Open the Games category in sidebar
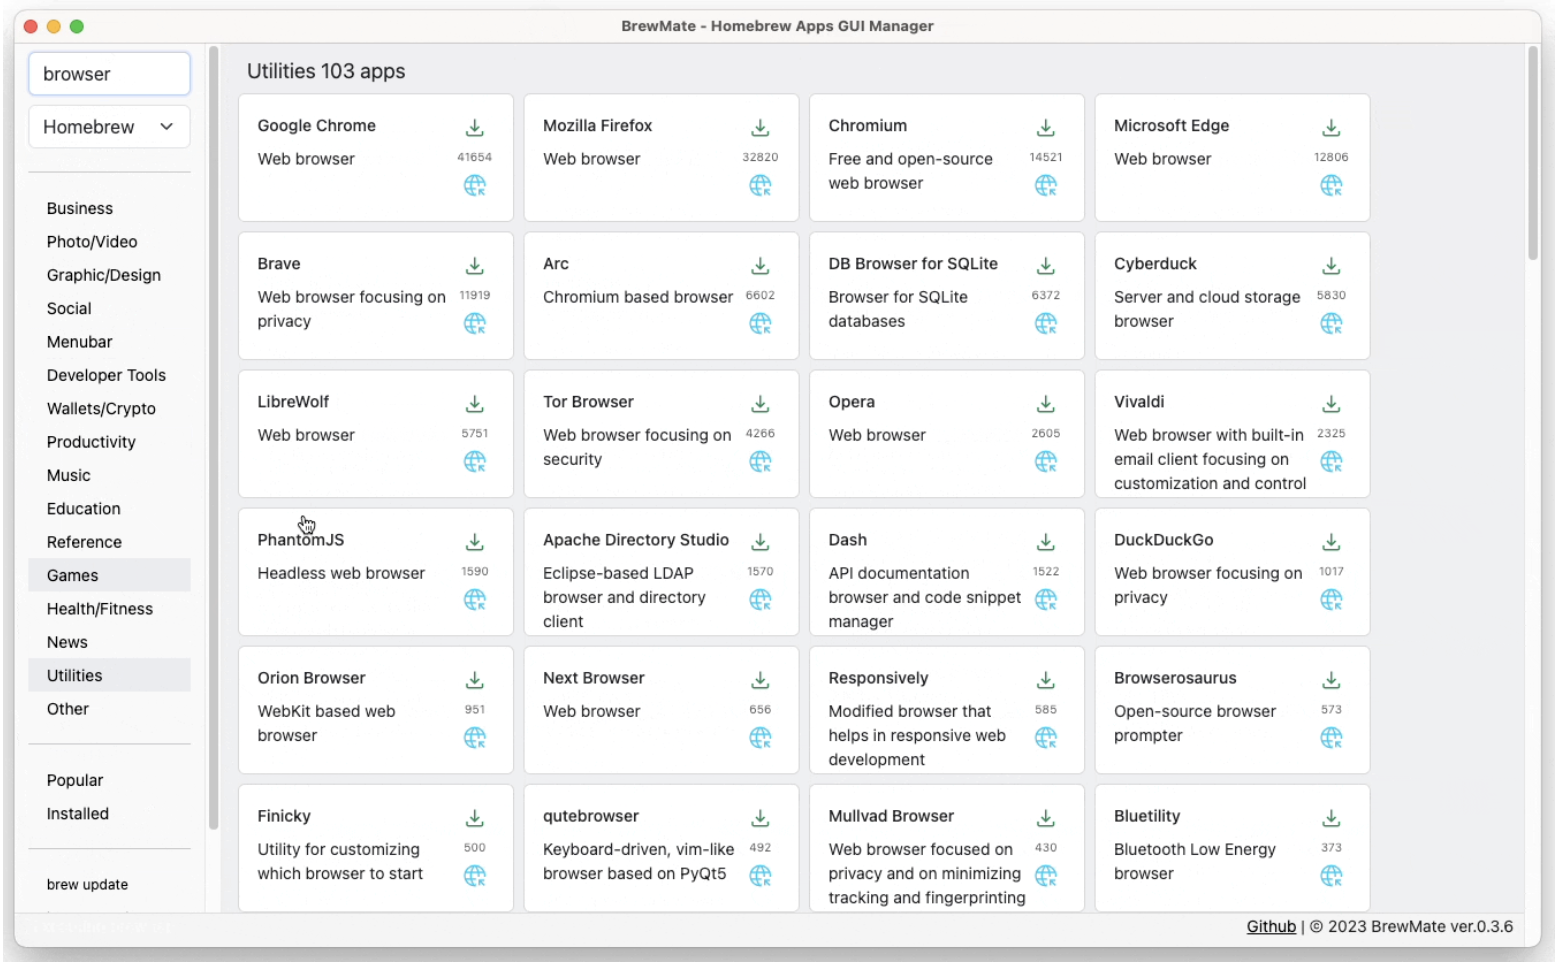The image size is (1562, 968). (x=72, y=575)
